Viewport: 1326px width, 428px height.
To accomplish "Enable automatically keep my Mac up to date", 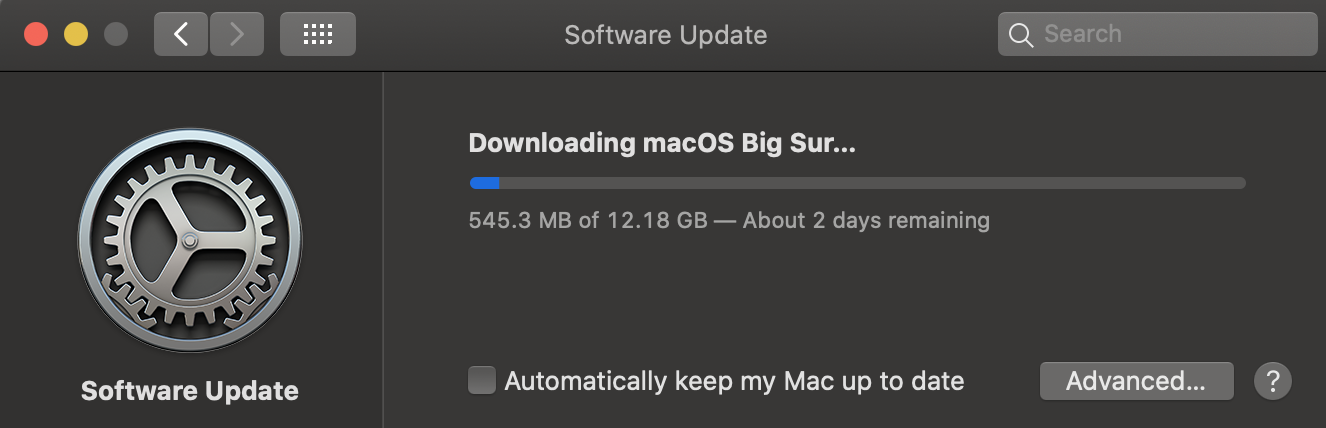I will [x=482, y=381].
